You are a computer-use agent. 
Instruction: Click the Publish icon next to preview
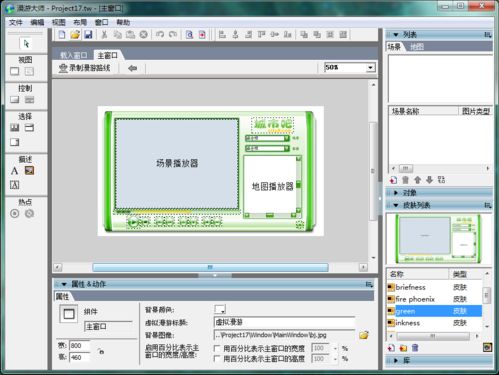202,34
